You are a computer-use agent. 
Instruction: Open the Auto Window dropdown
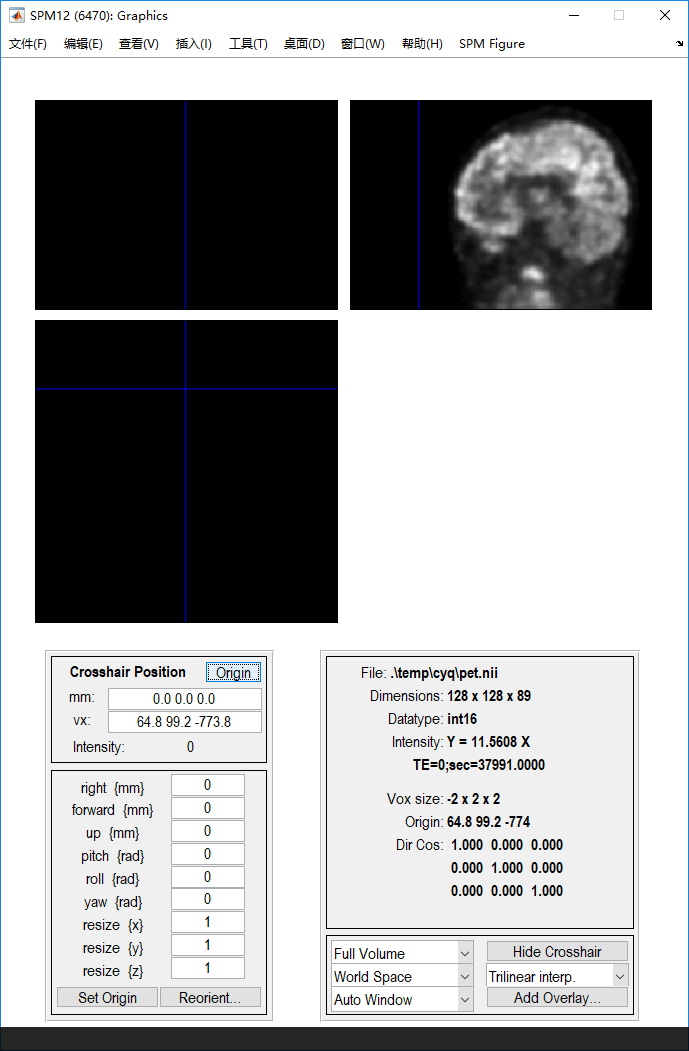click(x=402, y=999)
